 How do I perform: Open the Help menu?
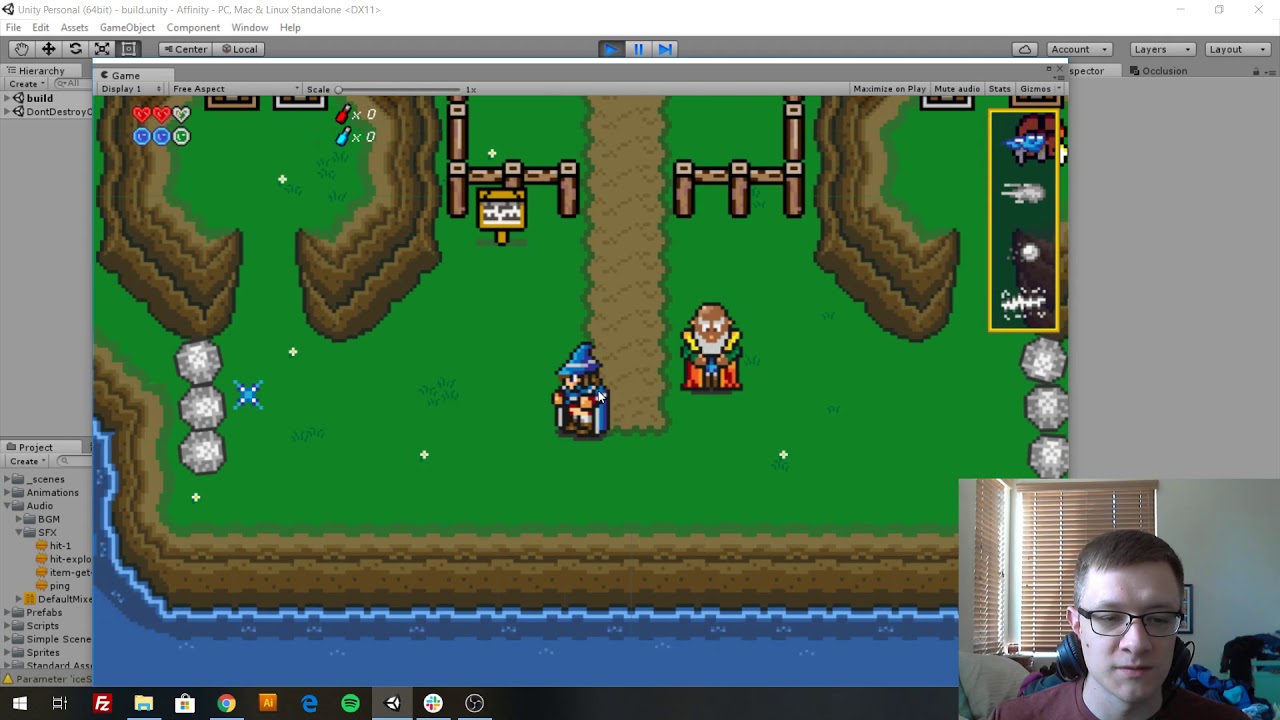[290, 27]
